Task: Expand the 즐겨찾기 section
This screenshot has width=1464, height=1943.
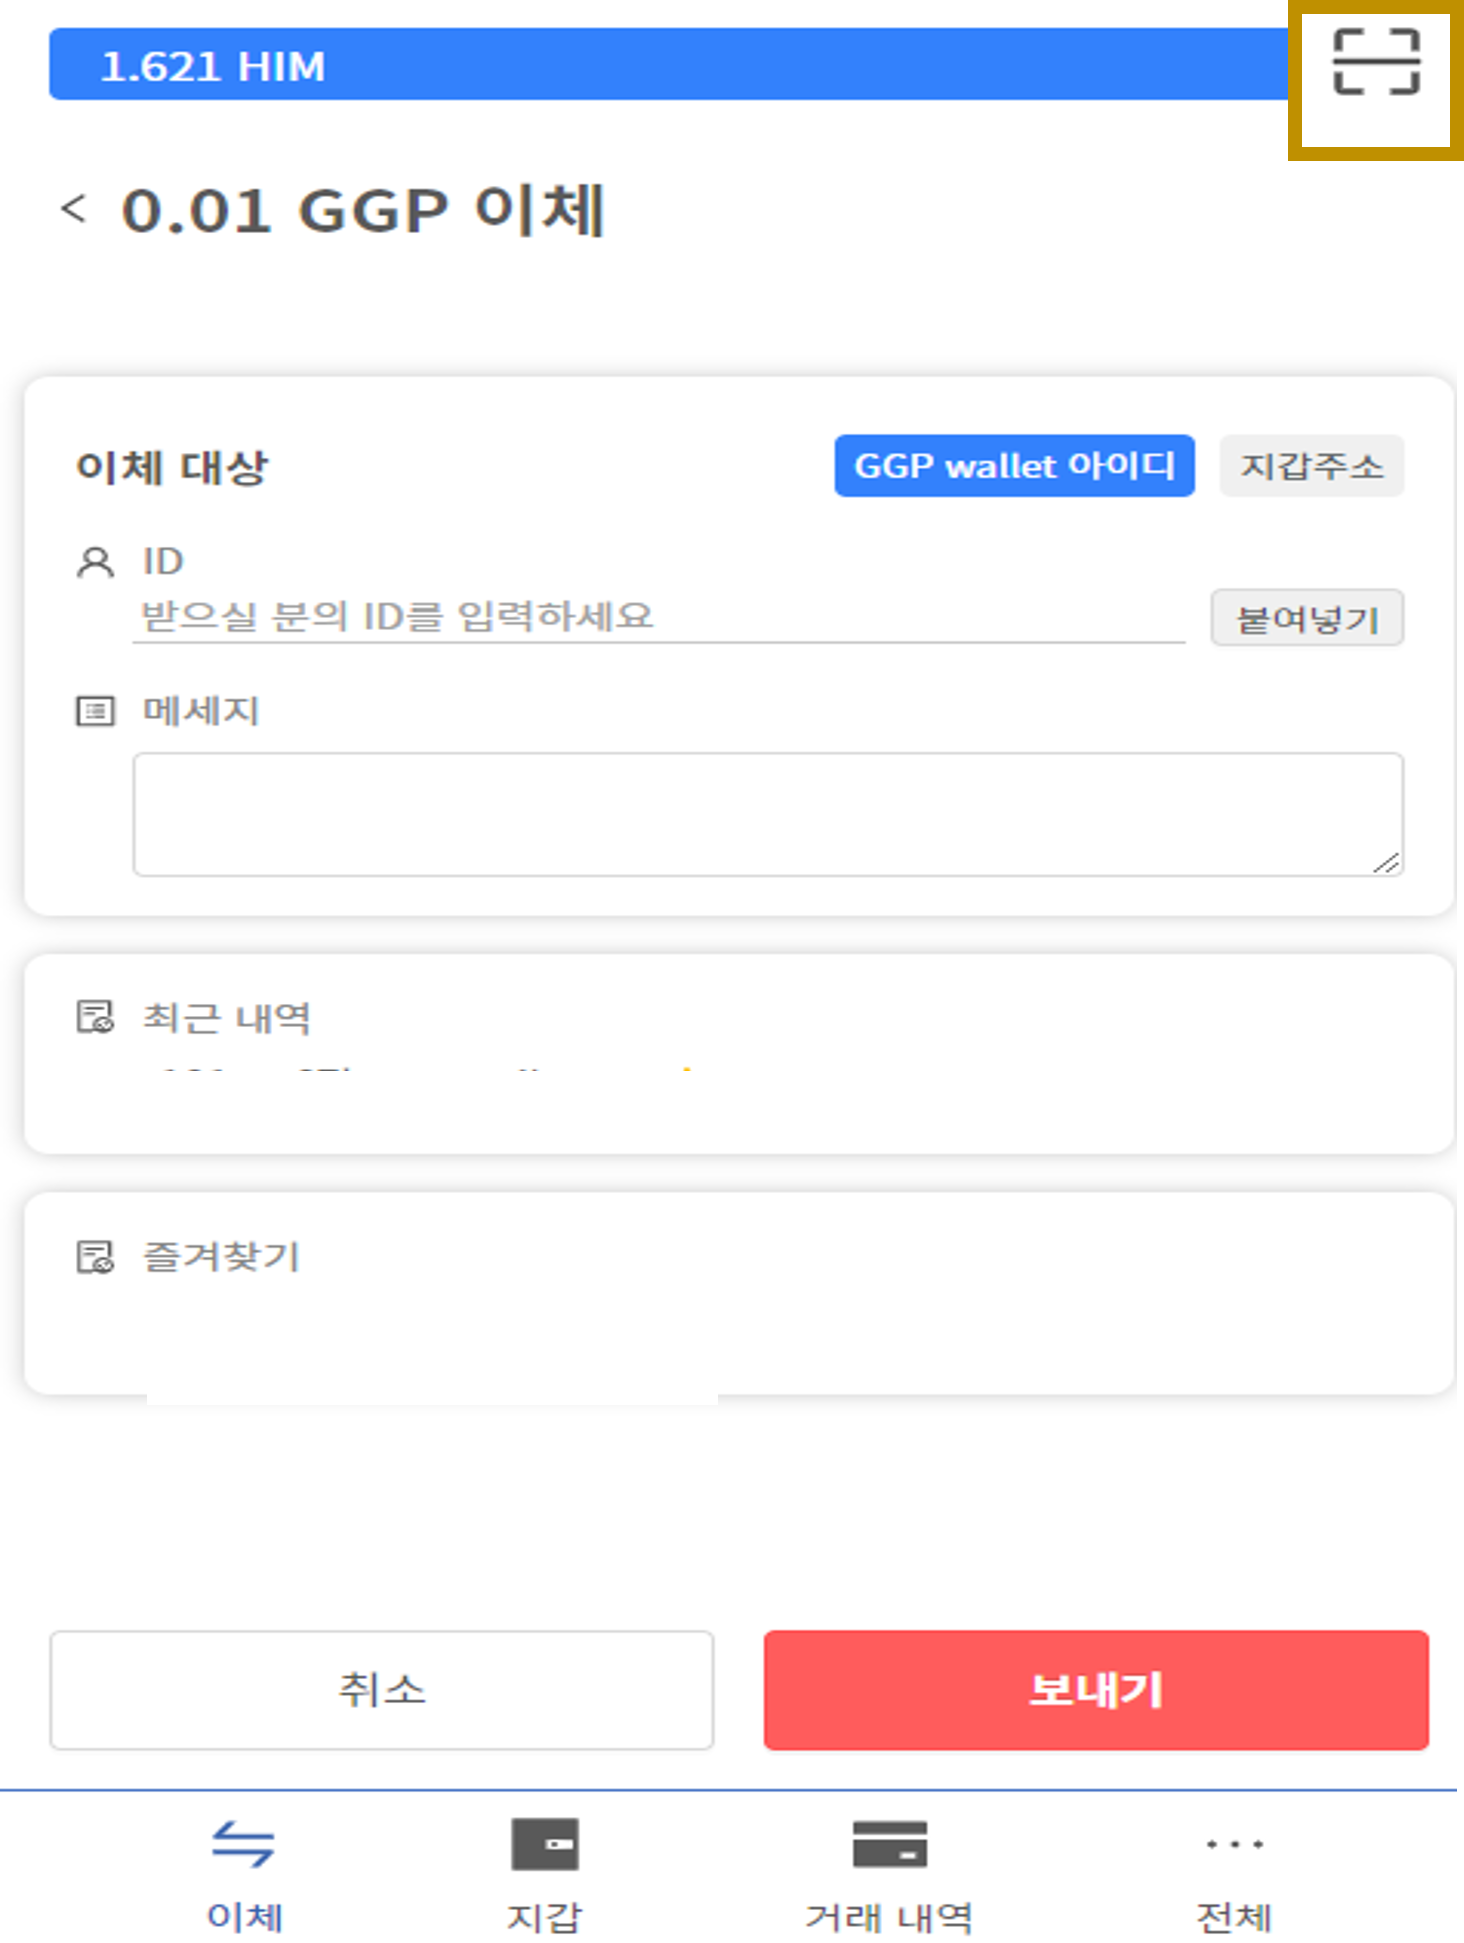Action: click(x=739, y=1293)
